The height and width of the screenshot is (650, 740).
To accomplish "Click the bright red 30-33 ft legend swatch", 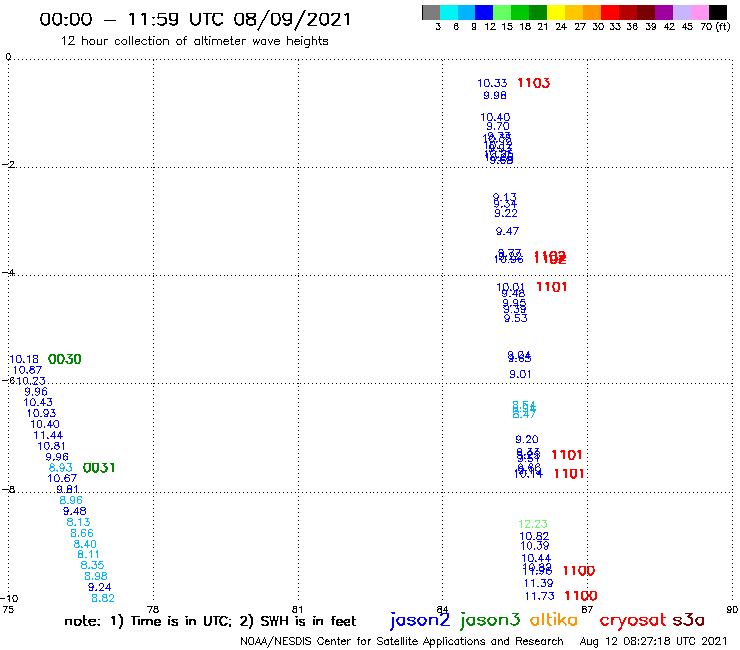I will 610,12.
